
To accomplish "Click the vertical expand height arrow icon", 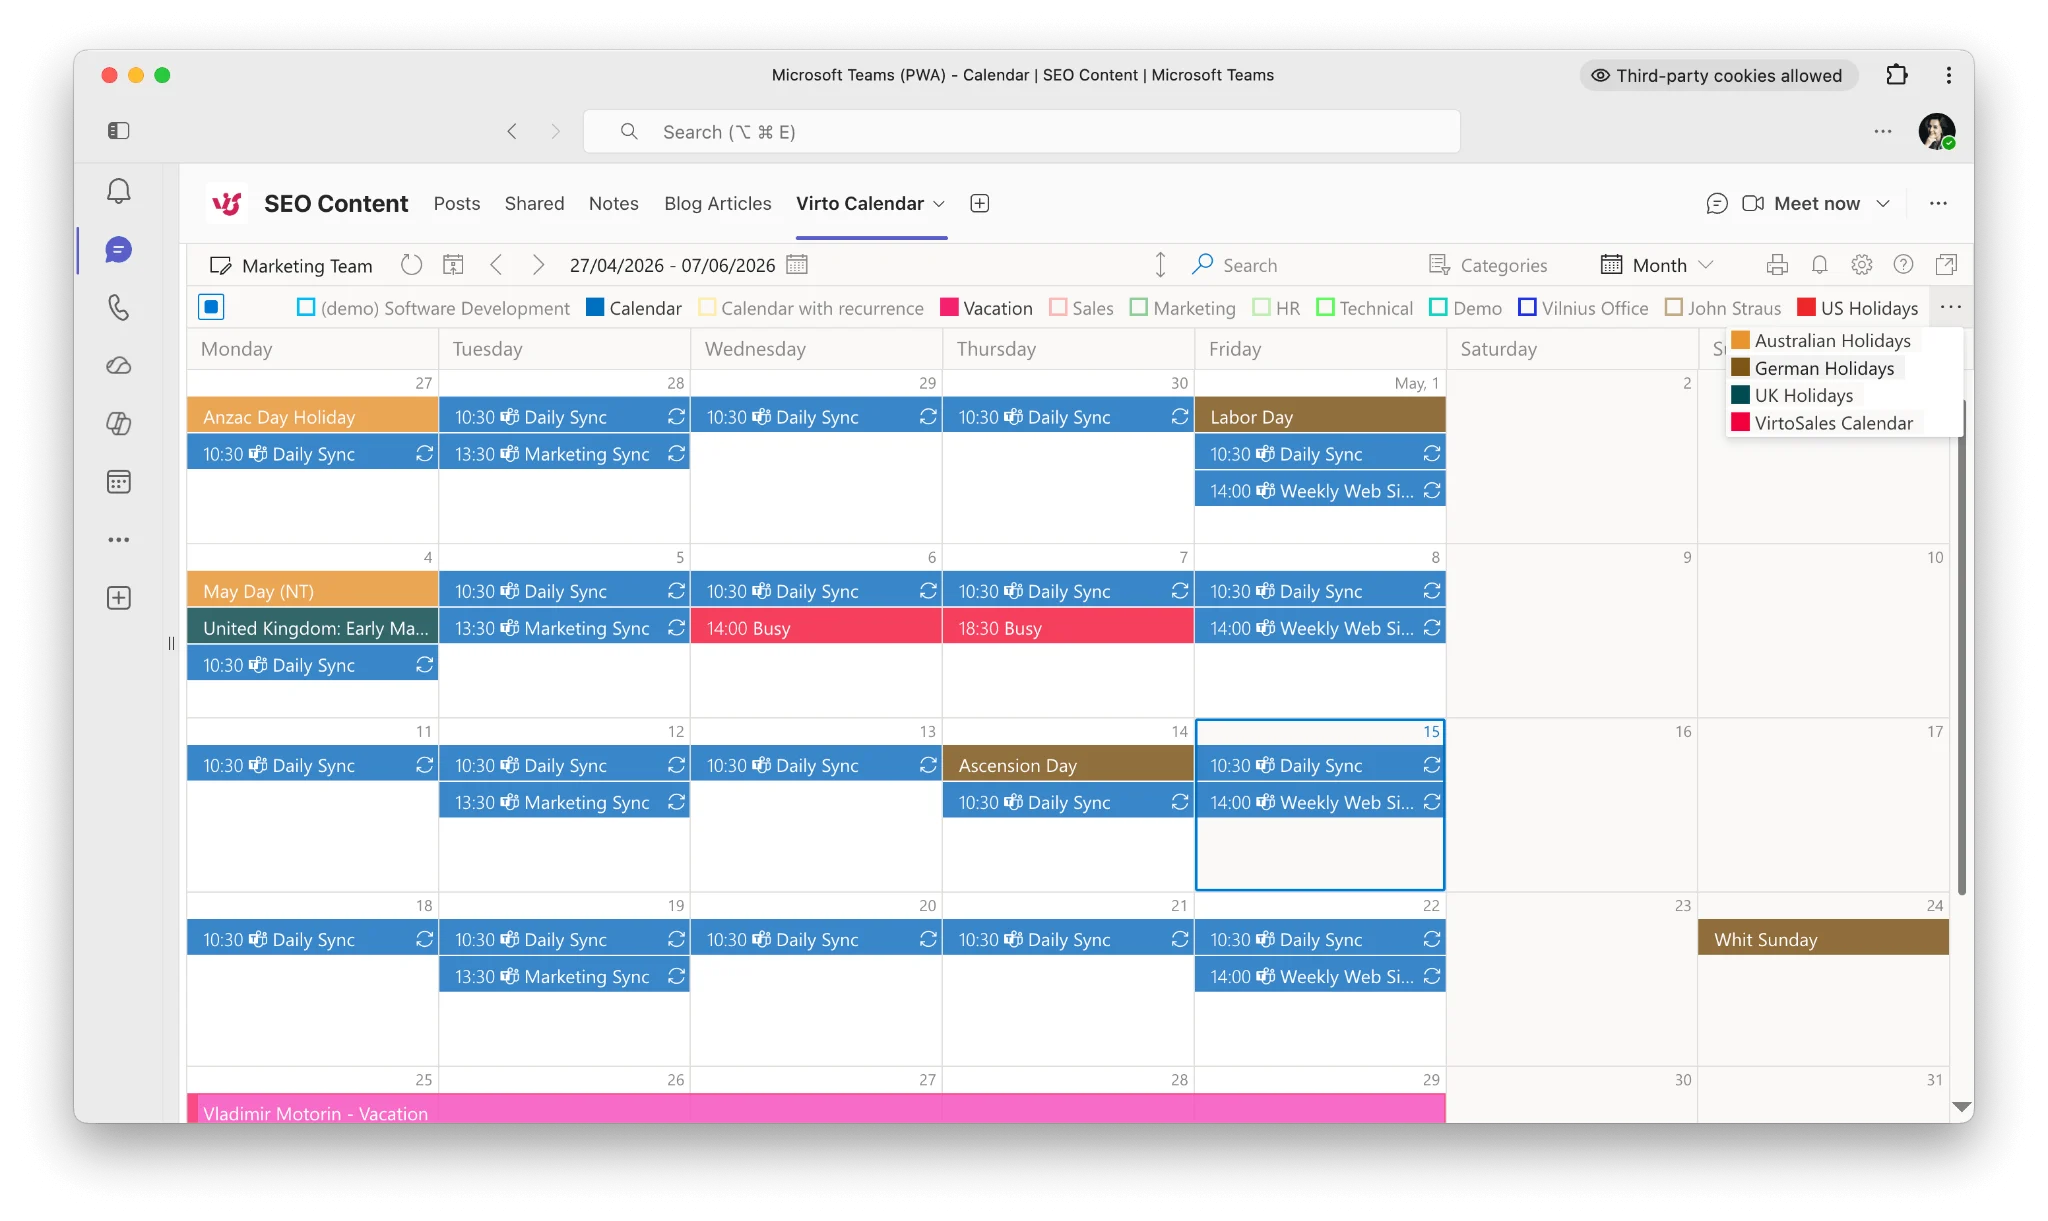I will 1160,265.
